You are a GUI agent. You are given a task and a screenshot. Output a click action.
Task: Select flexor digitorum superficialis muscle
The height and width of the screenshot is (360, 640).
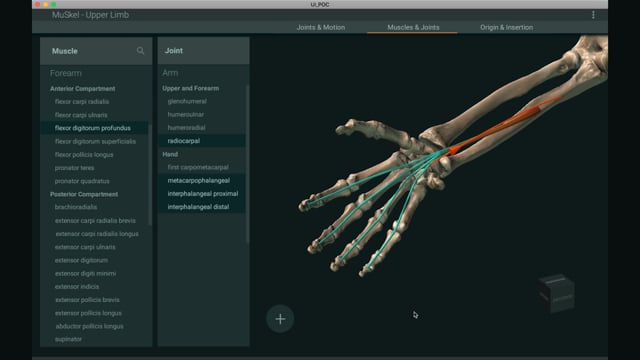[95, 141]
